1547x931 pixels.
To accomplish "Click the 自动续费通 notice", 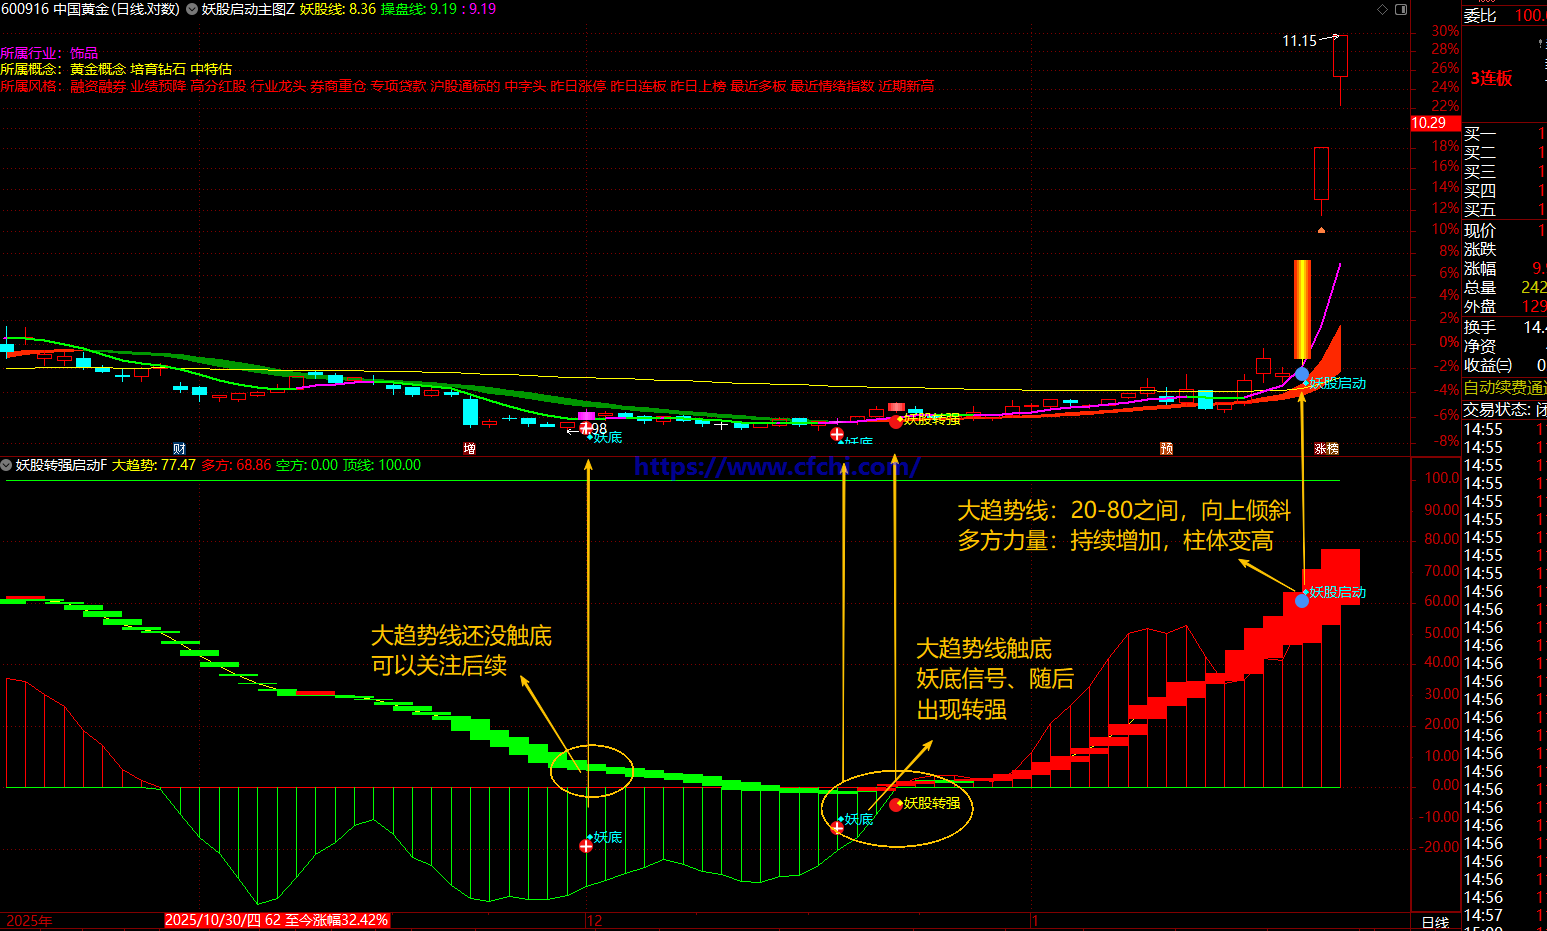I will point(1505,387).
